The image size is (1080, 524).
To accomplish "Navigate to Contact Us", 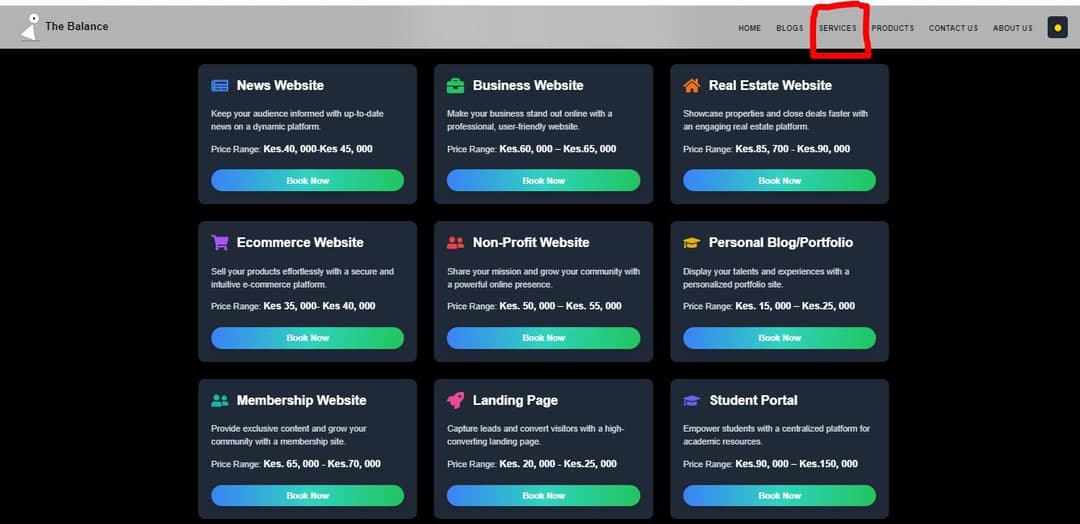I will (953, 28).
